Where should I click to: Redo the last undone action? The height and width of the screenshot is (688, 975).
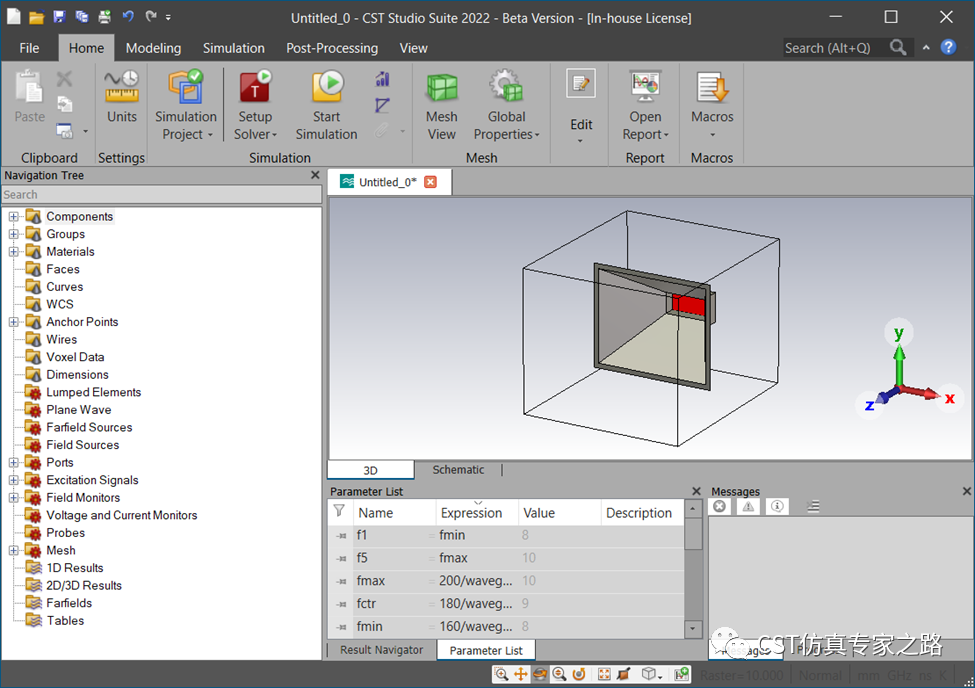(151, 17)
